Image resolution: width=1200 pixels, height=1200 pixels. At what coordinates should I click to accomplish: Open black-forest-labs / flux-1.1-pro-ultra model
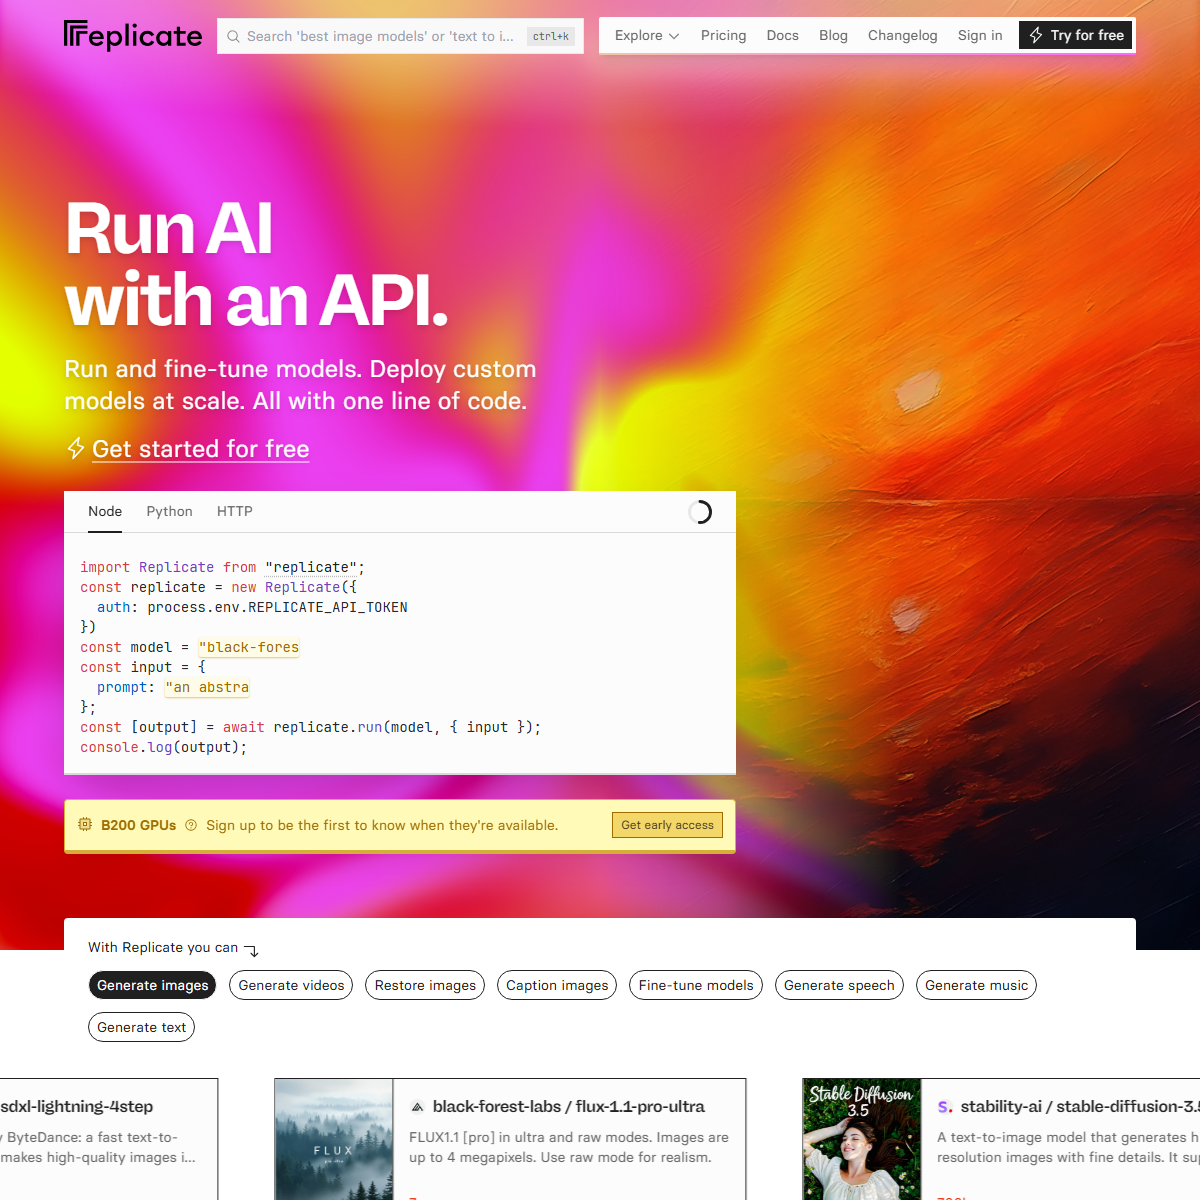[568, 1107]
